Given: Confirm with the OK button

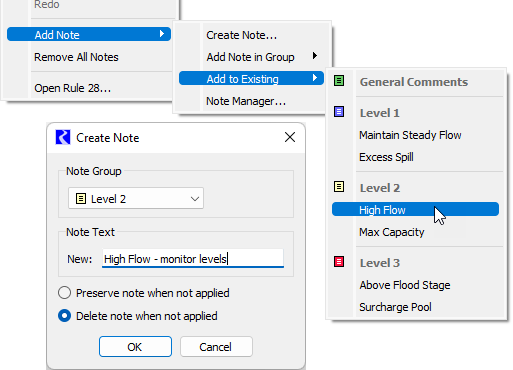Looking at the screenshot, I should (x=135, y=347).
